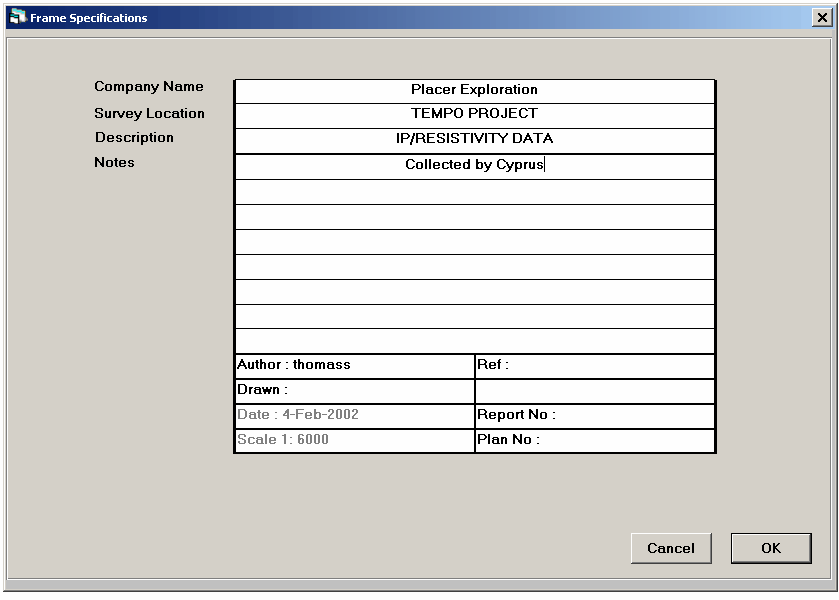The height and width of the screenshot is (600, 839).
Task: Click the Description label
Action: (134, 138)
